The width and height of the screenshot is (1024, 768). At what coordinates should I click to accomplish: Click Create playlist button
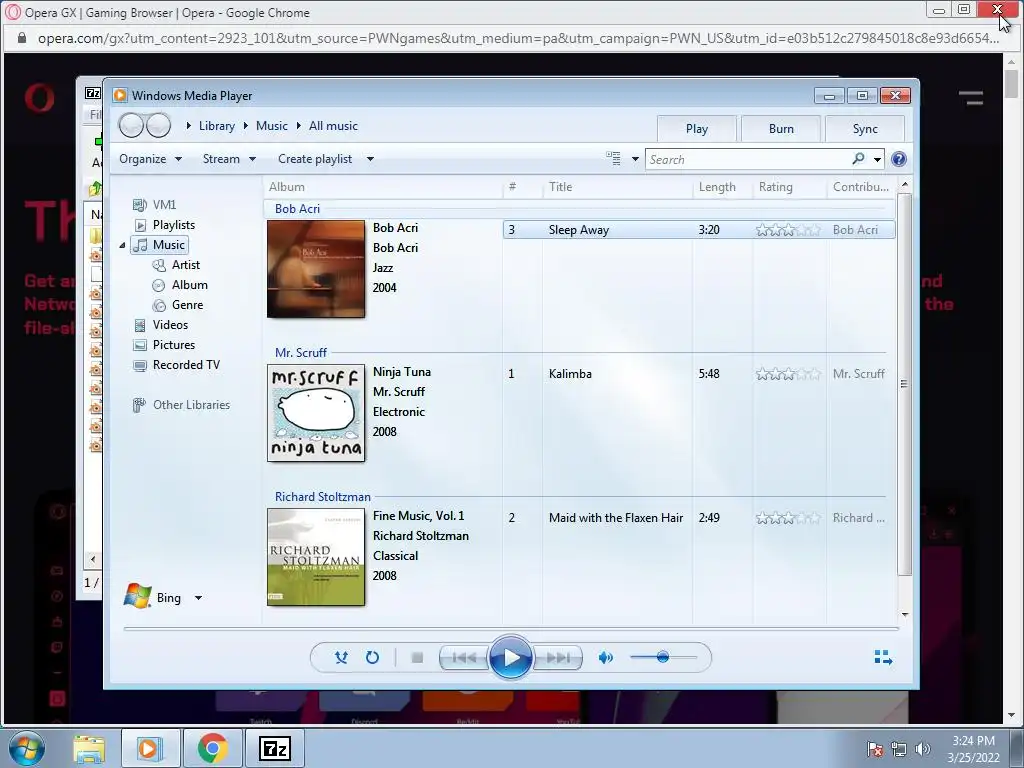tap(315, 159)
